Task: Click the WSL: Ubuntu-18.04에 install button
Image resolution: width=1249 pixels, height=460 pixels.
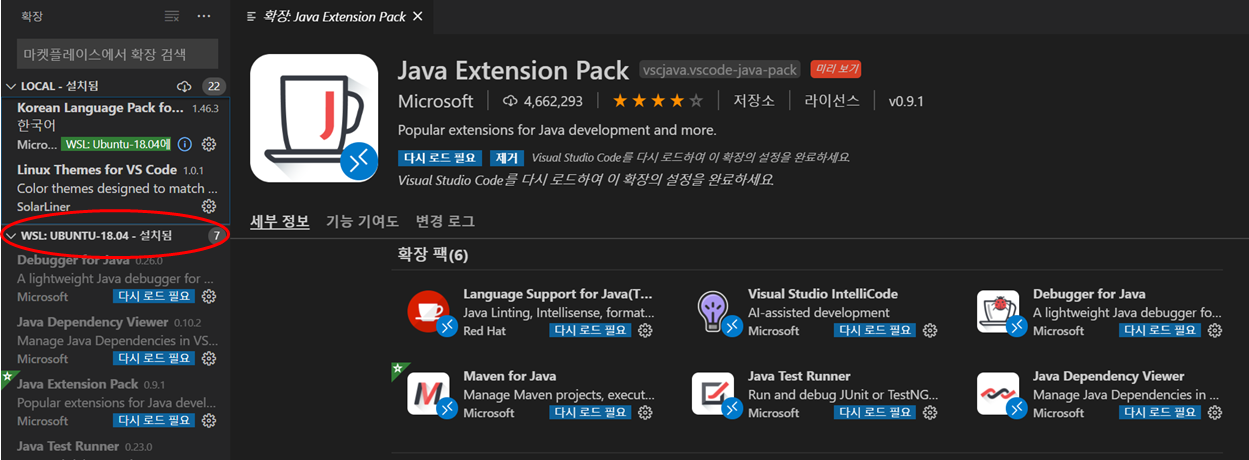Action: tap(117, 144)
